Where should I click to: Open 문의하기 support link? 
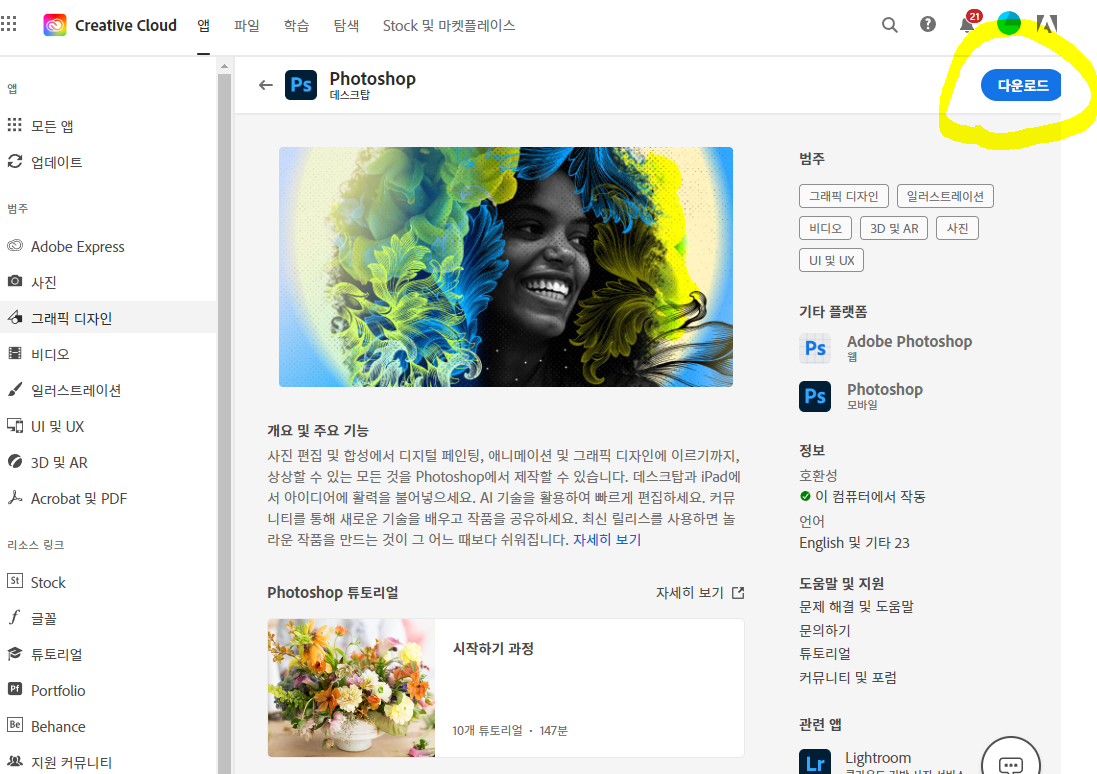(x=825, y=631)
